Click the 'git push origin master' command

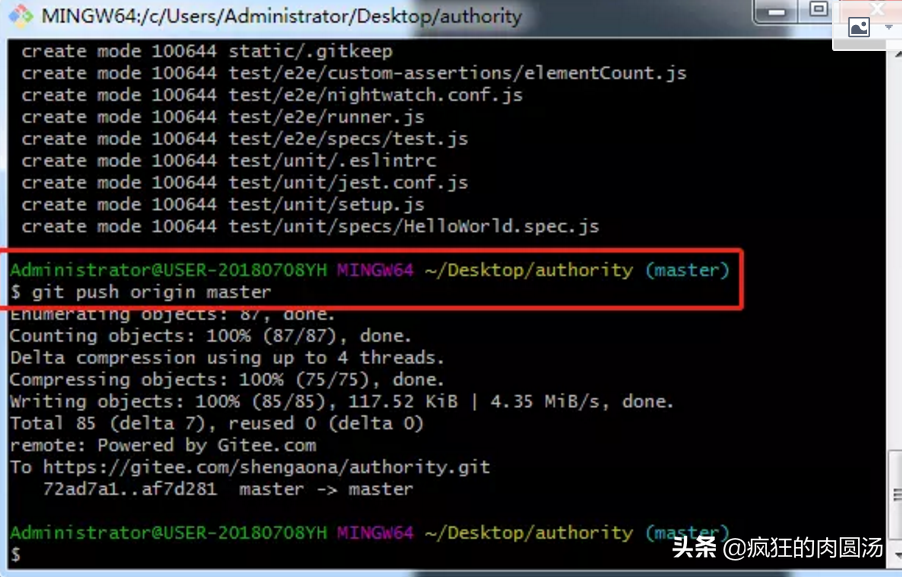pos(151,292)
